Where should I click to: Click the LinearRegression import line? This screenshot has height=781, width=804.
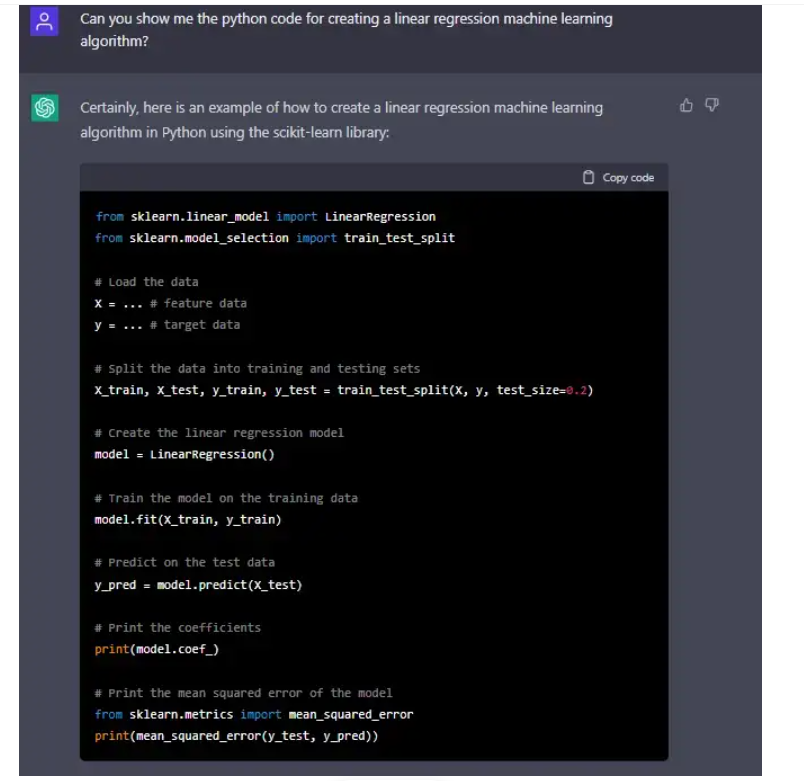pyautogui.click(x=265, y=216)
